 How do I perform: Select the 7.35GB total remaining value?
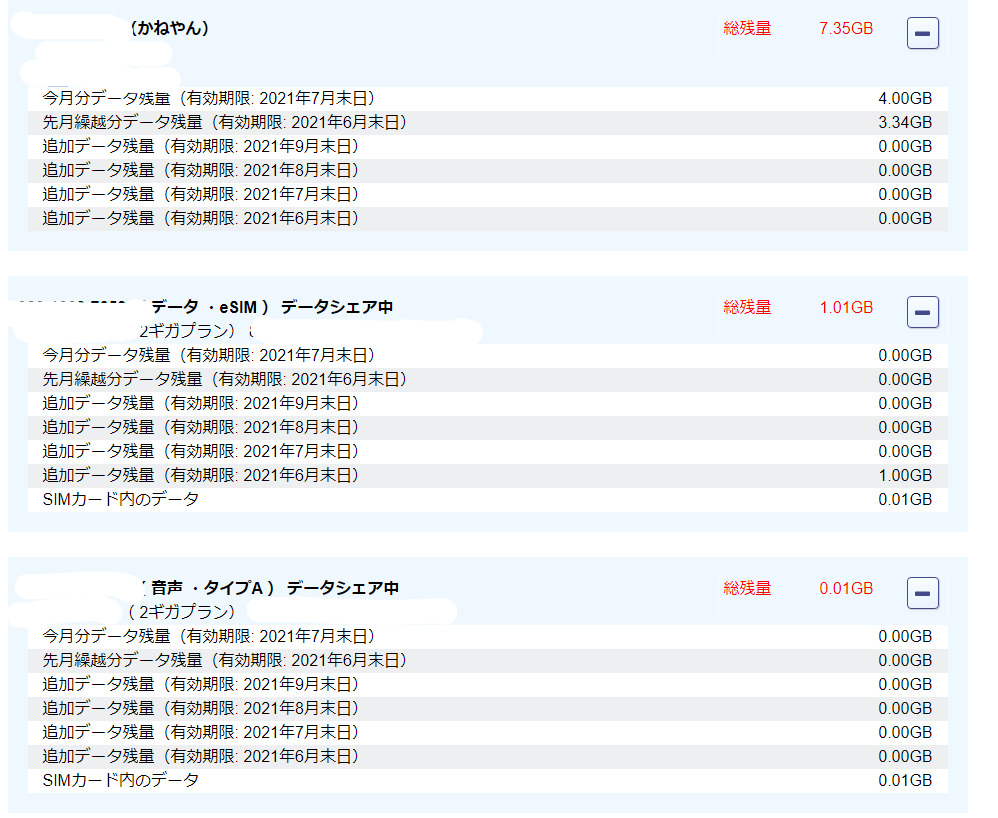(845, 29)
